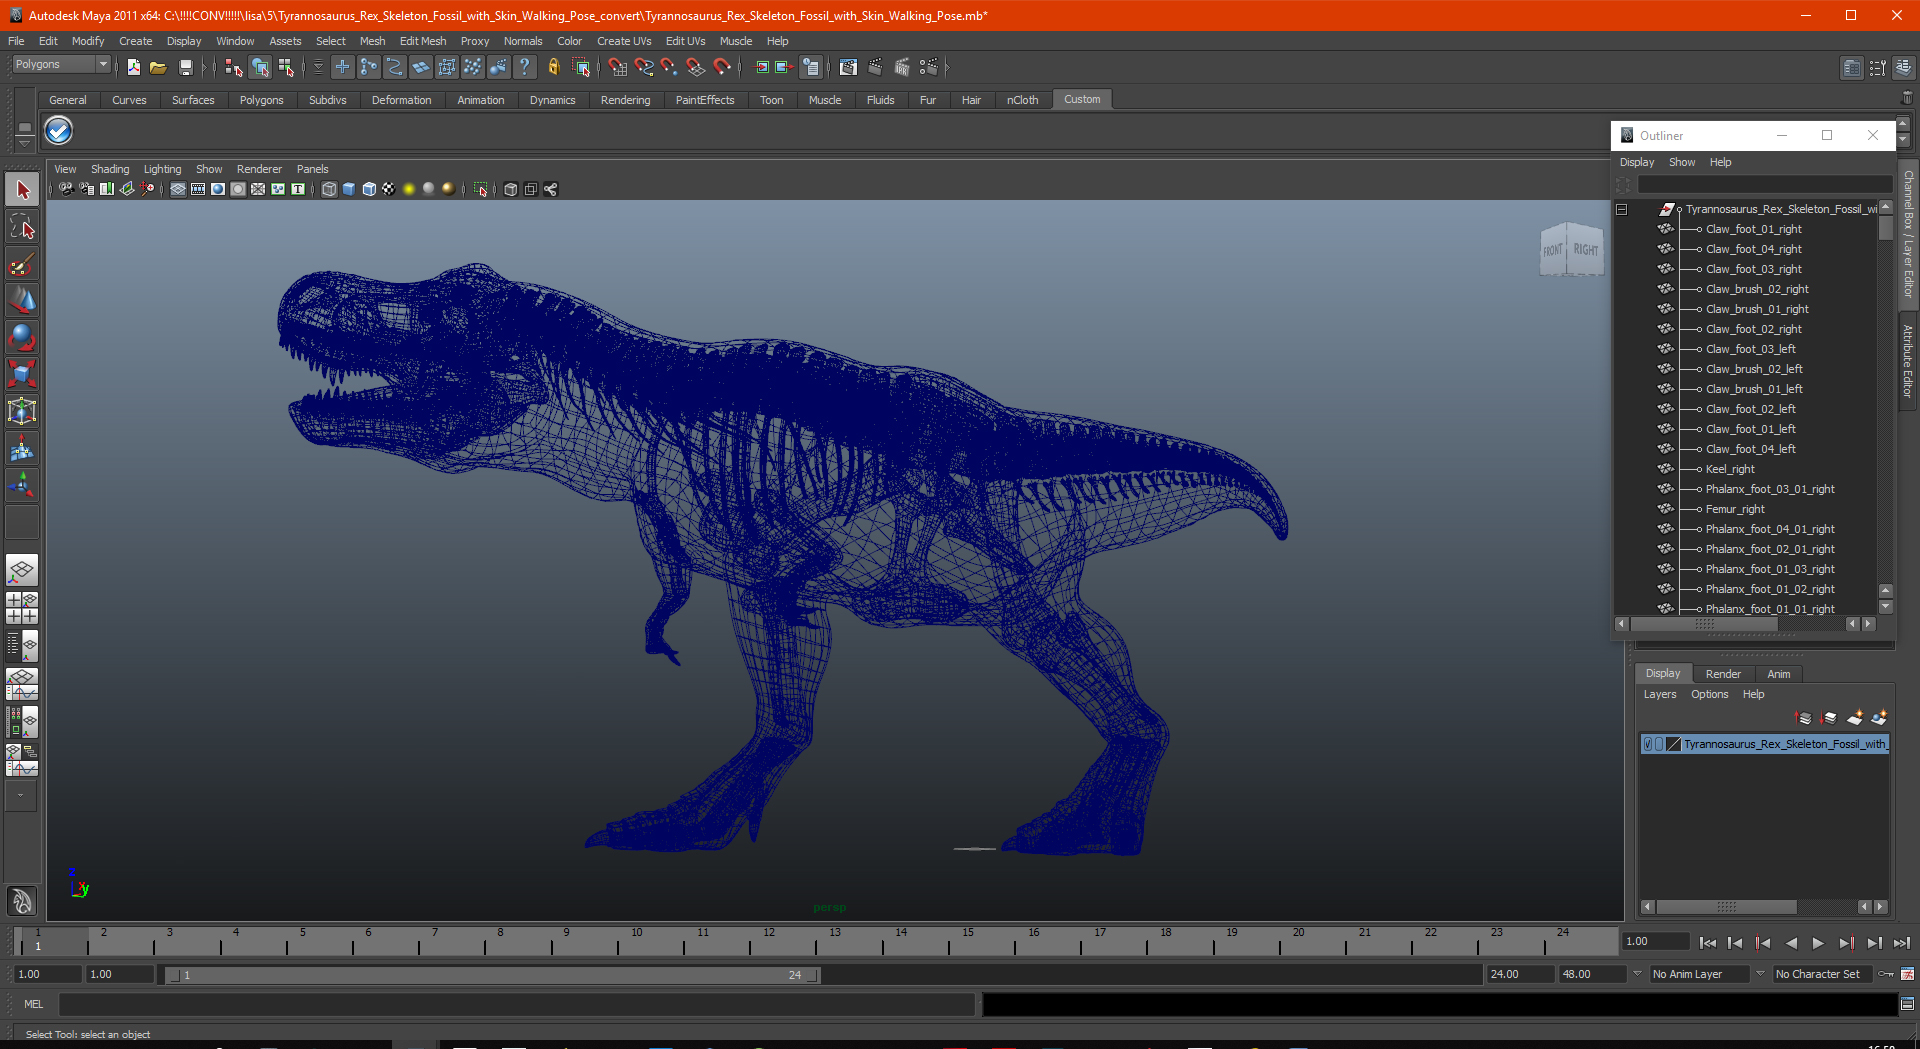Open the Edit Mesh menu

pos(422,41)
